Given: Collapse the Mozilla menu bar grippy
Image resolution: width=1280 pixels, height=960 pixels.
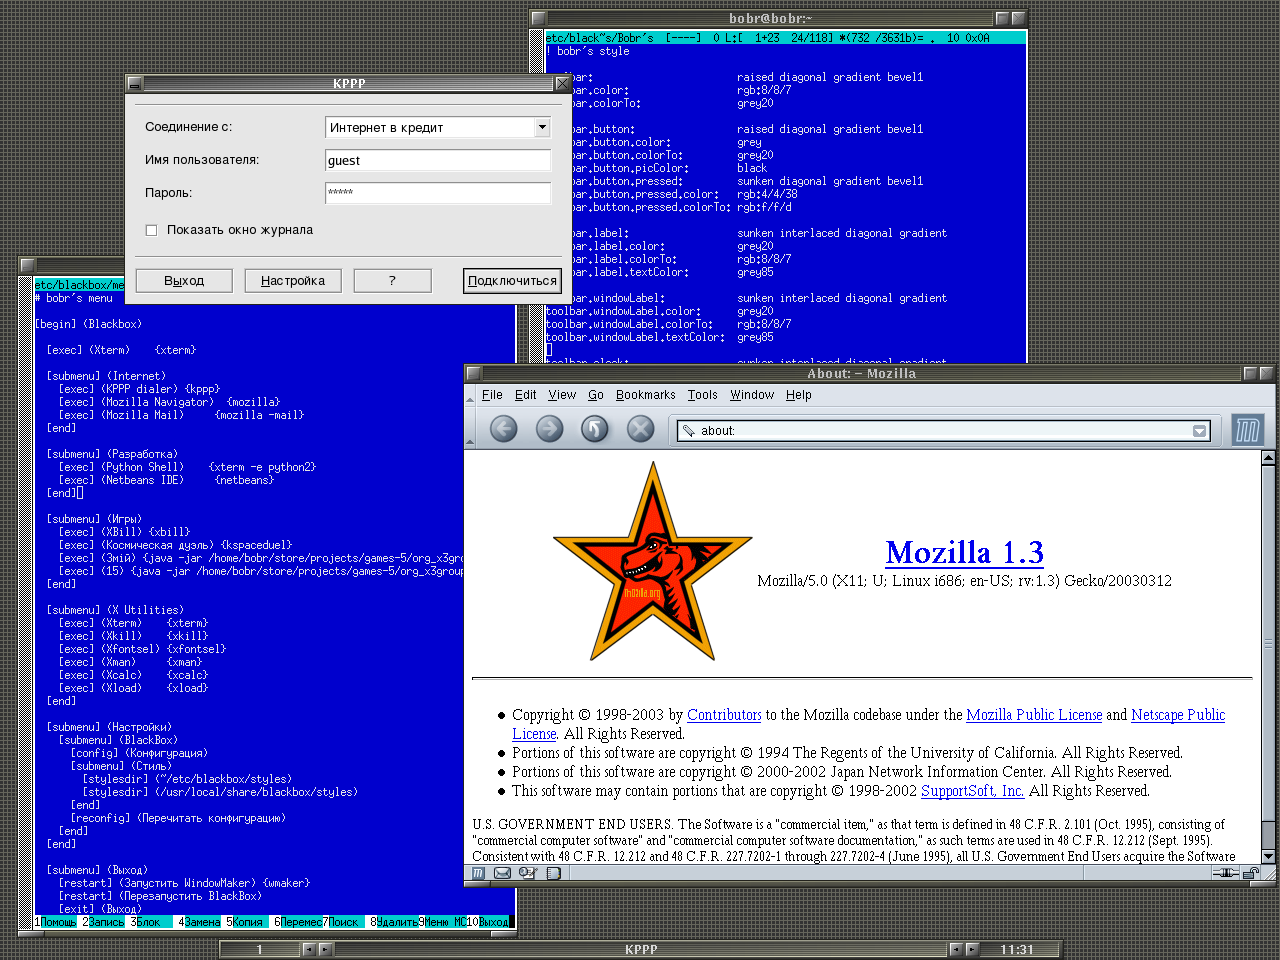Looking at the screenshot, I should click(x=470, y=395).
